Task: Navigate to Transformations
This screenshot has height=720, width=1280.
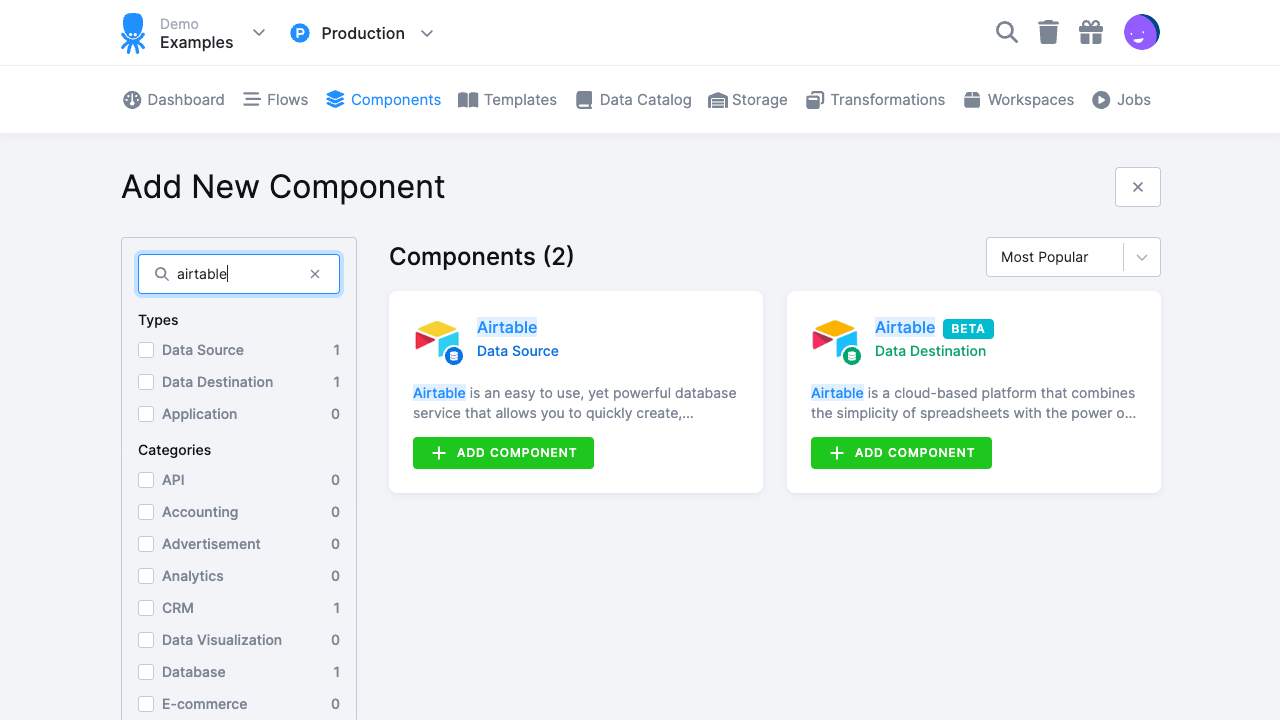Action: (875, 99)
